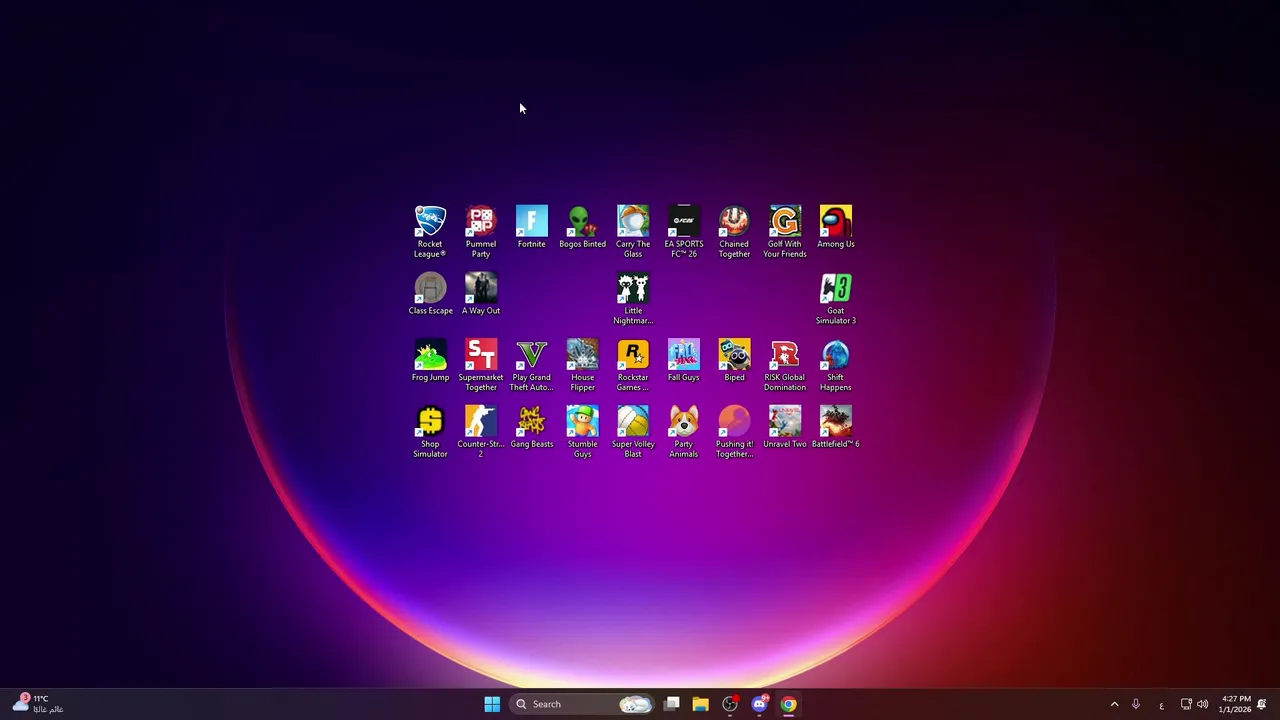Select the Party Animals corgi icon
The width and height of the screenshot is (1280, 720).
(684, 433)
